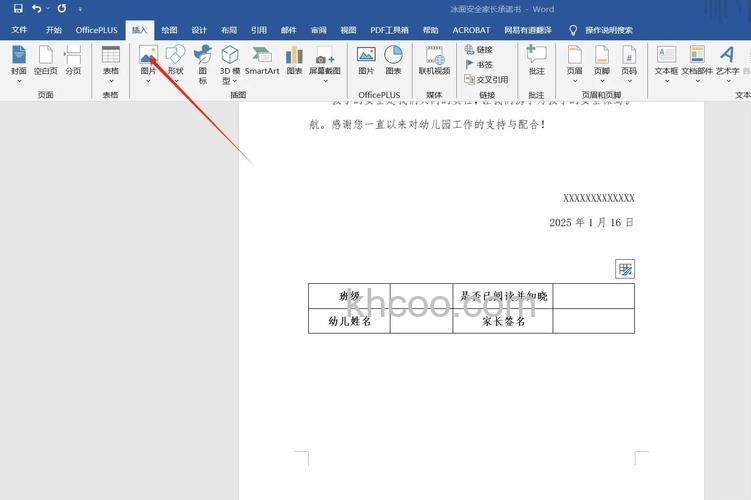Click OfficePLUS 图表 pie chart button
This screenshot has height=500, width=751.
[393, 61]
